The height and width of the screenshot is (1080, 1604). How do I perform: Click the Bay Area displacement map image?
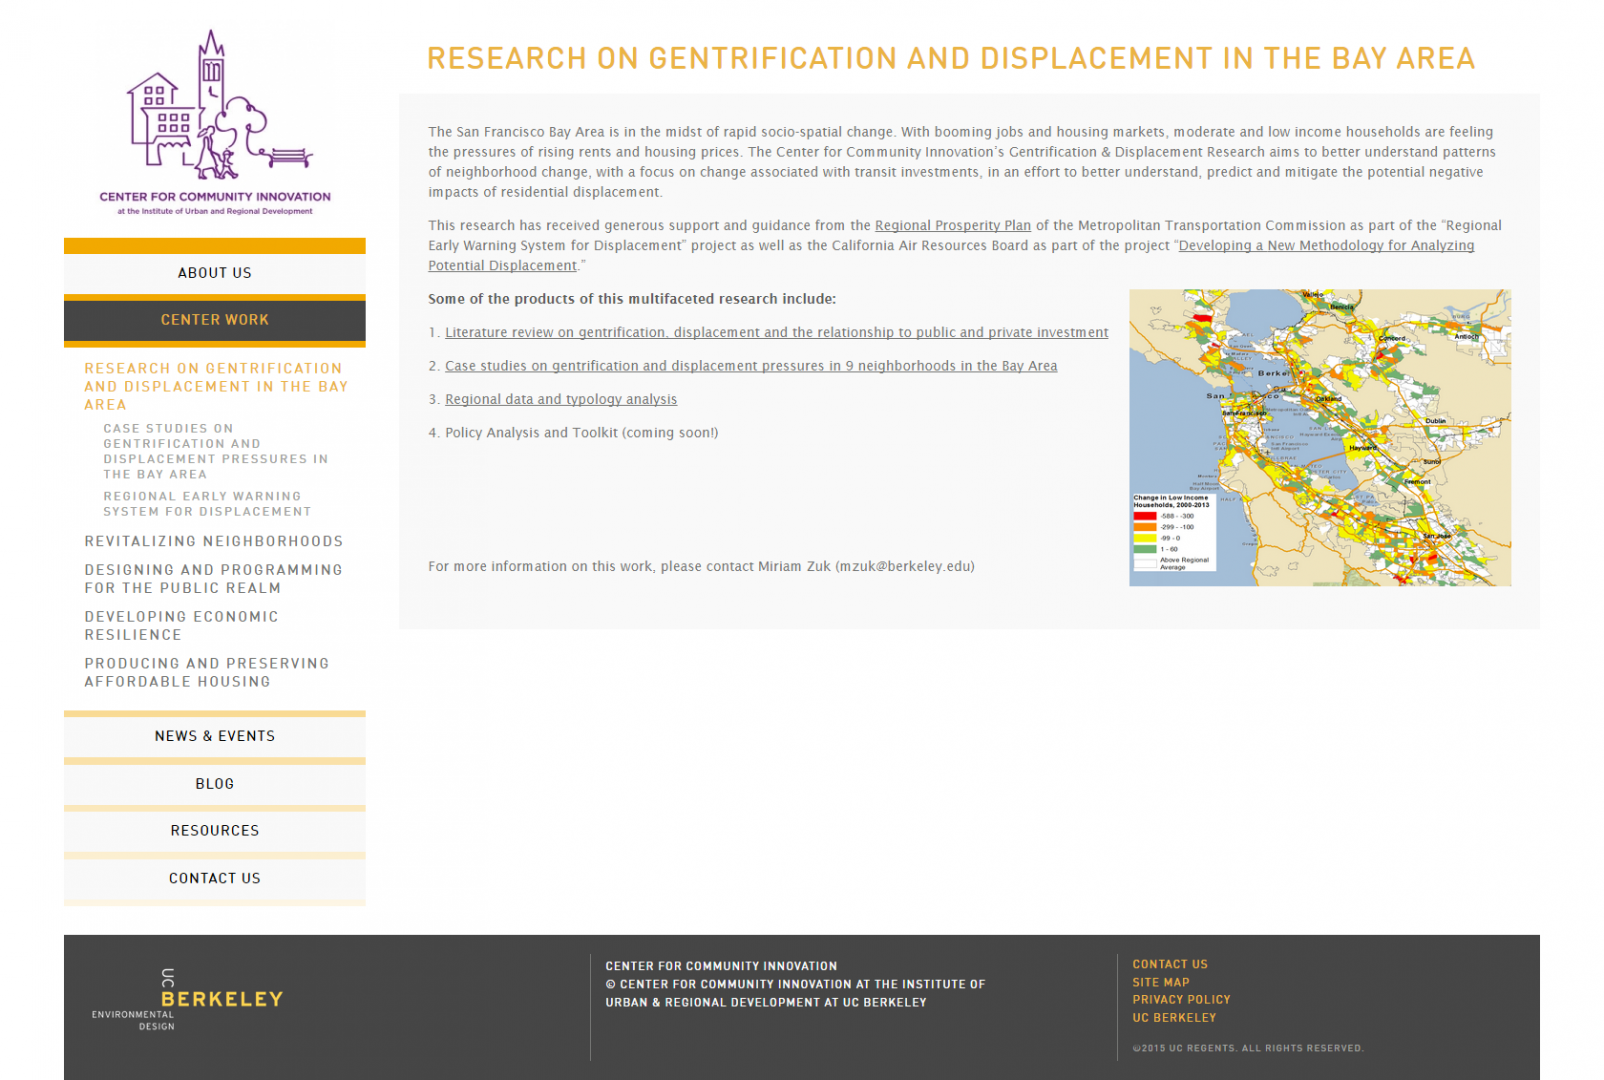point(1320,438)
